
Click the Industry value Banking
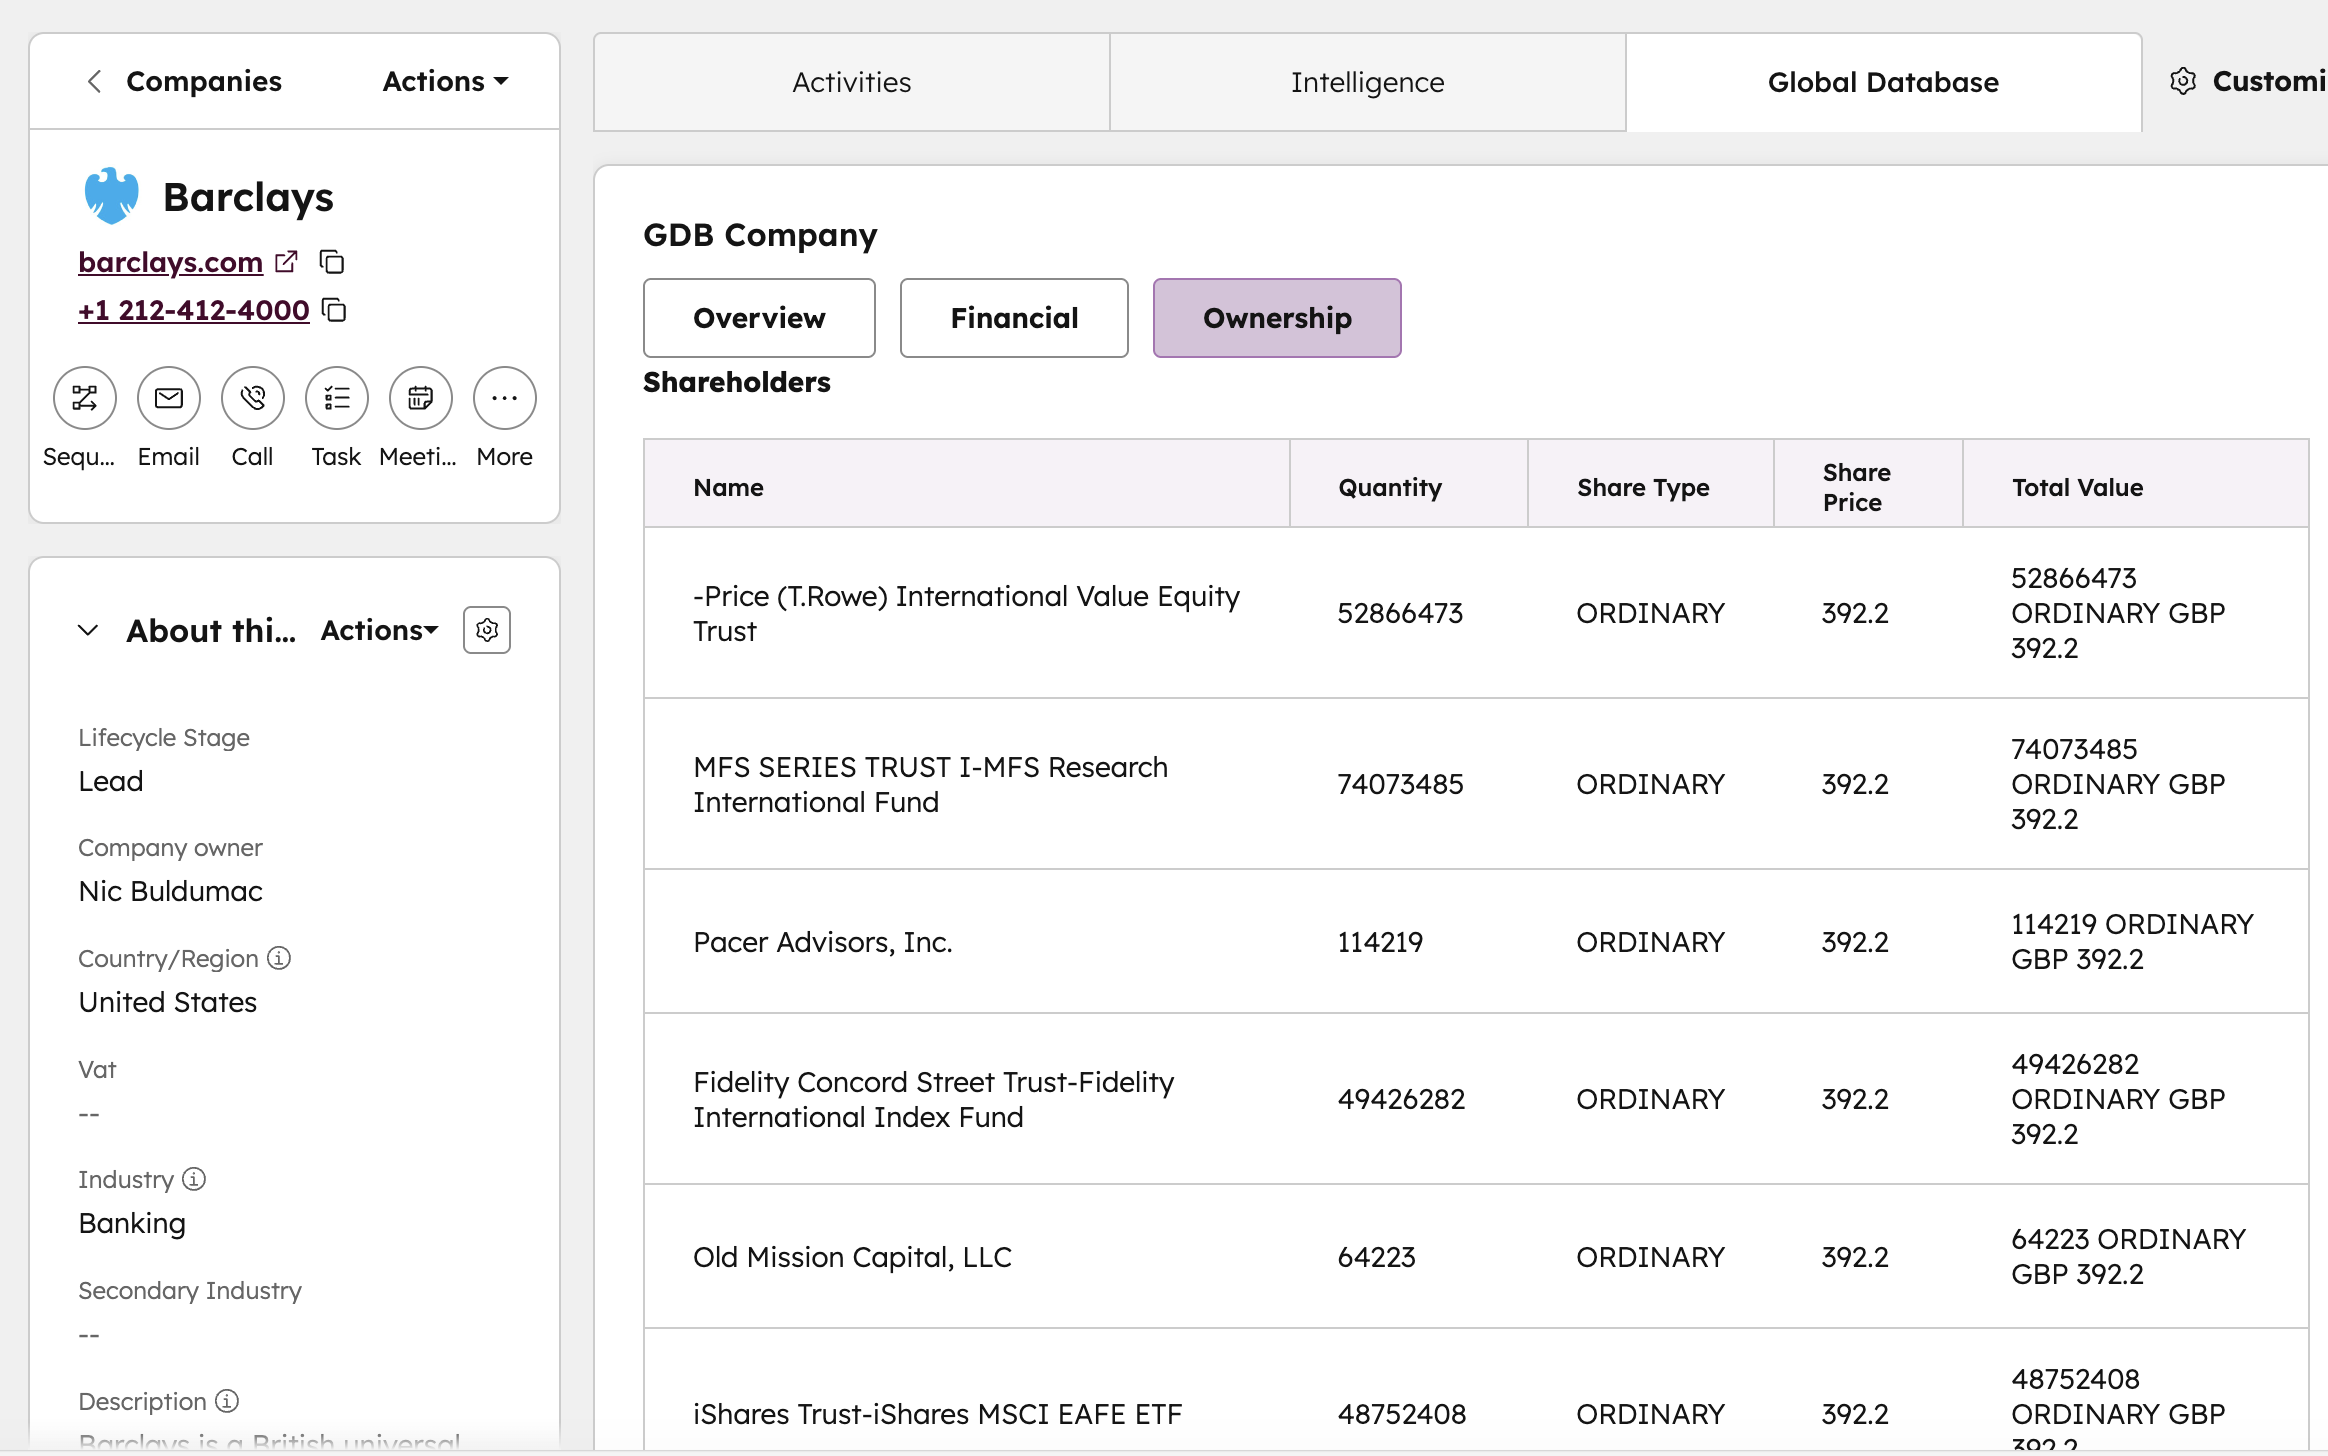(132, 1223)
